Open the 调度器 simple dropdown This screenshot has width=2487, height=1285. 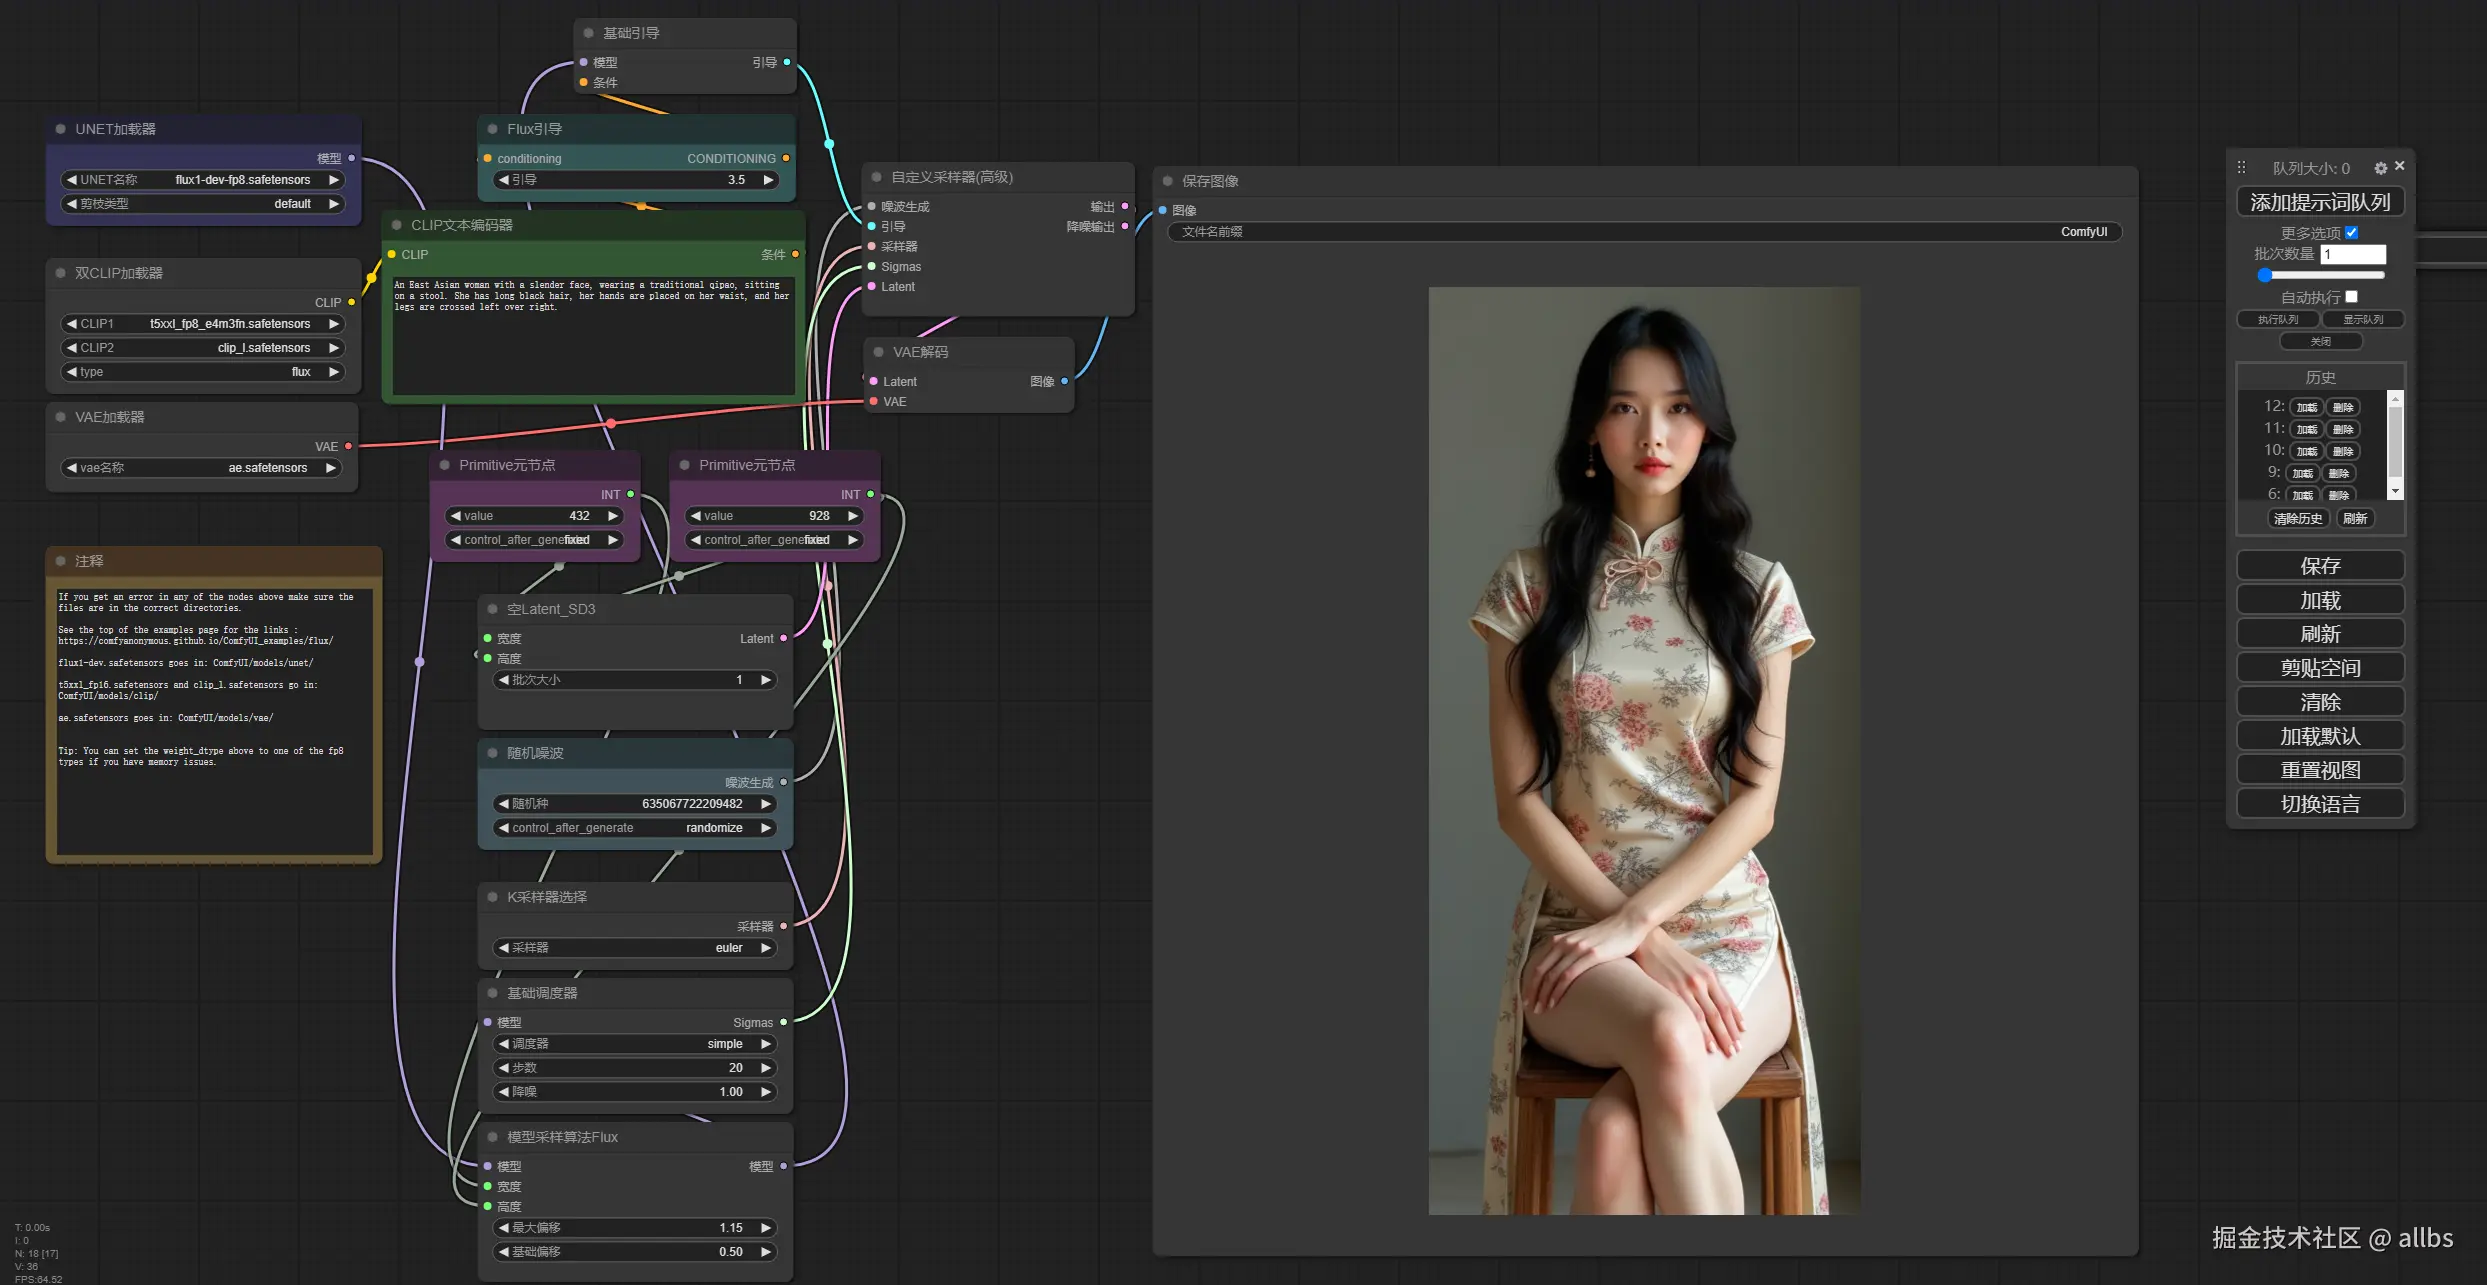click(636, 1044)
